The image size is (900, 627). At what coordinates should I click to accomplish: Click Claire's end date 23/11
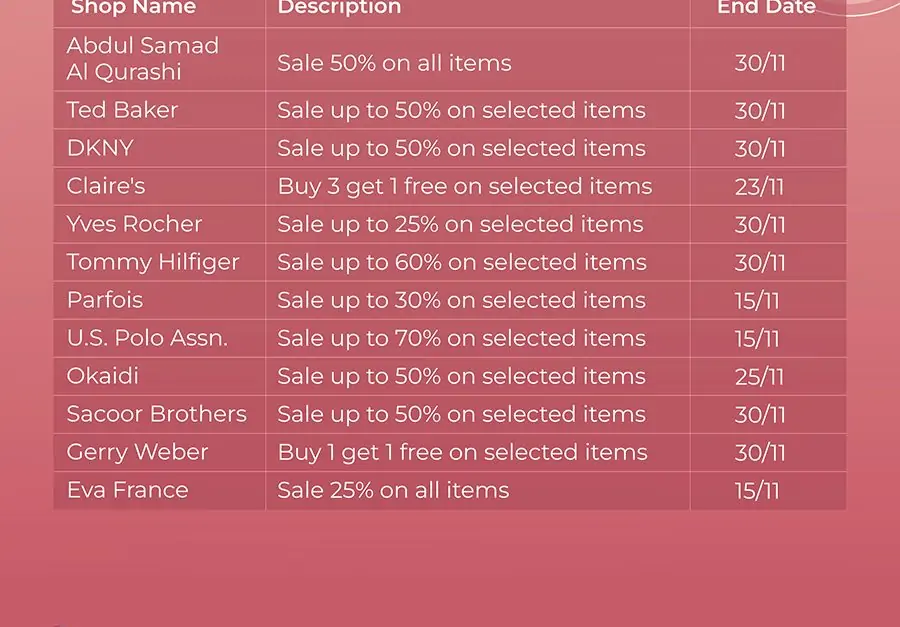click(x=759, y=187)
